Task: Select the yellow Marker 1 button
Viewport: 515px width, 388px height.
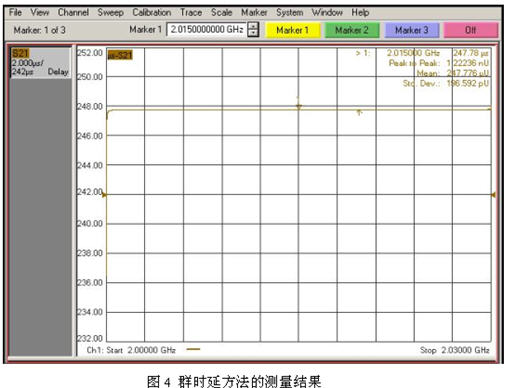Action: pyautogui.click(x=293, y=30)
